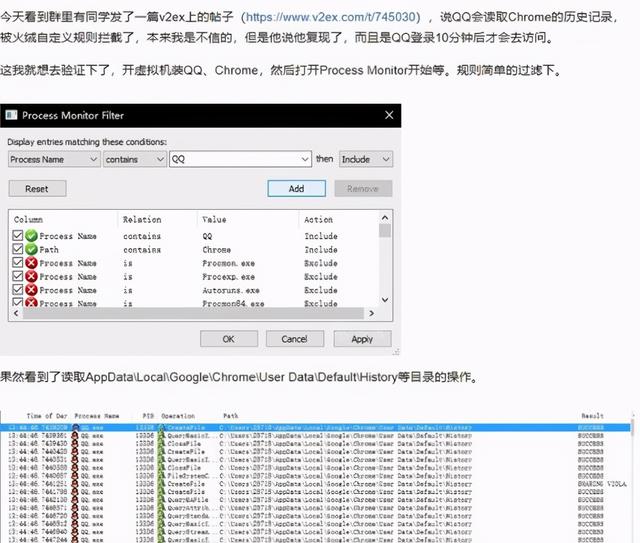Select the Procmon.exe value cell
The height and width of the screenshot is (543, 640).
[229, 263]
